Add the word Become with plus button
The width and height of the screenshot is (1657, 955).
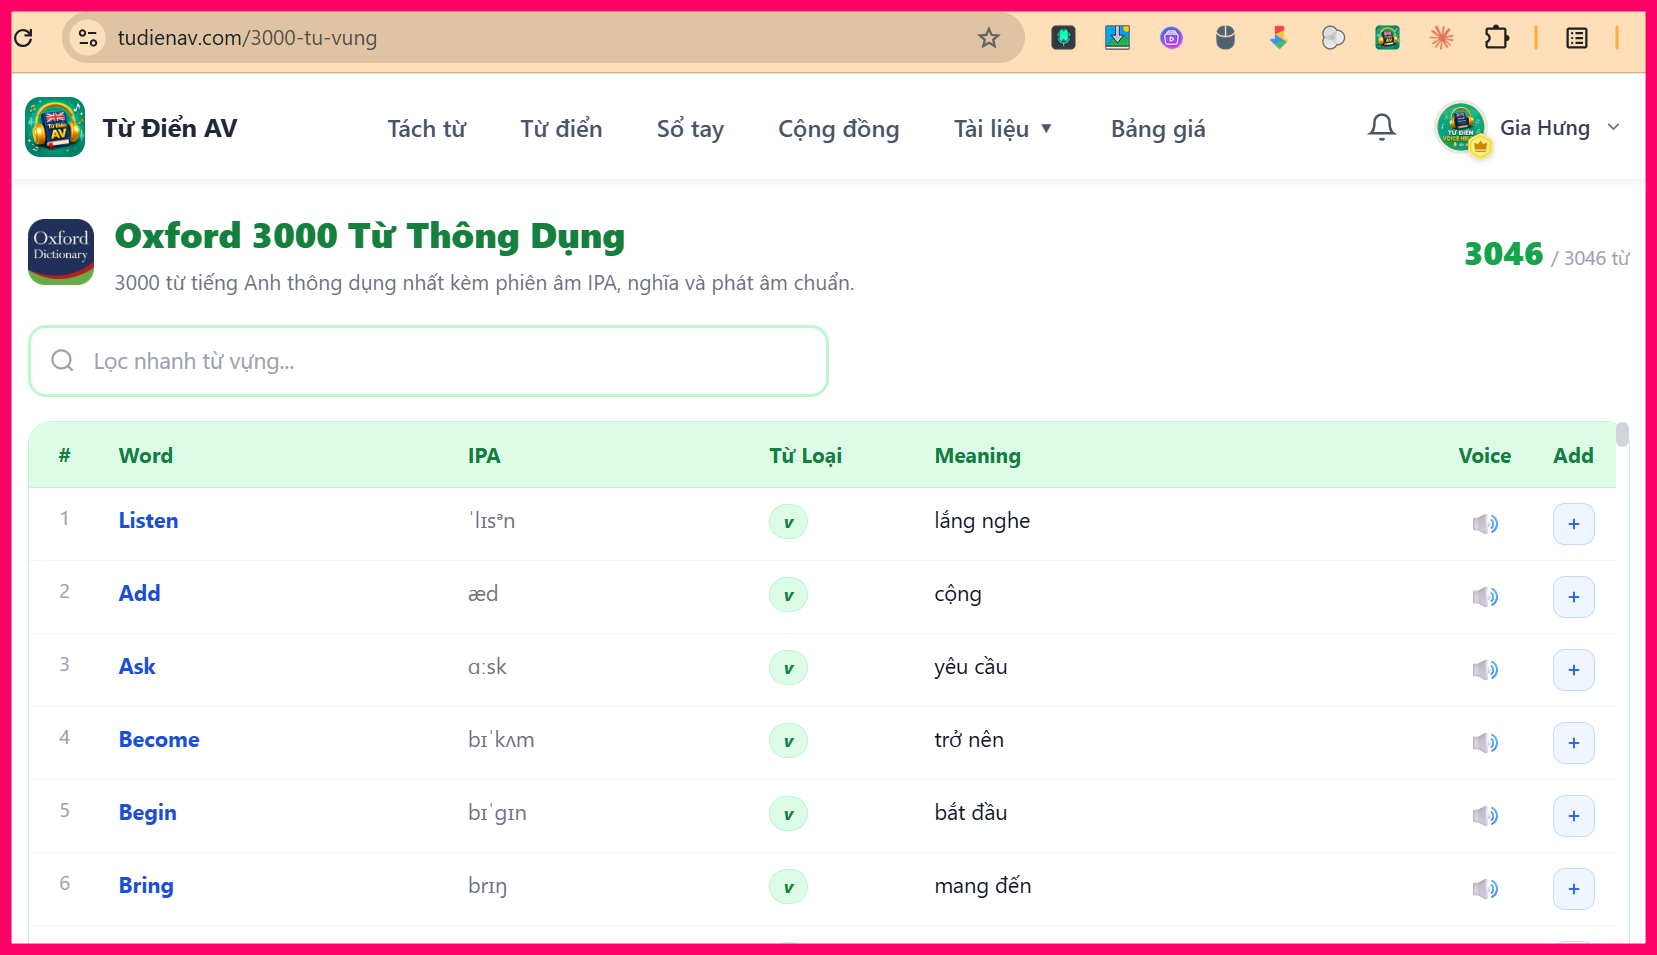point(1574,743)
